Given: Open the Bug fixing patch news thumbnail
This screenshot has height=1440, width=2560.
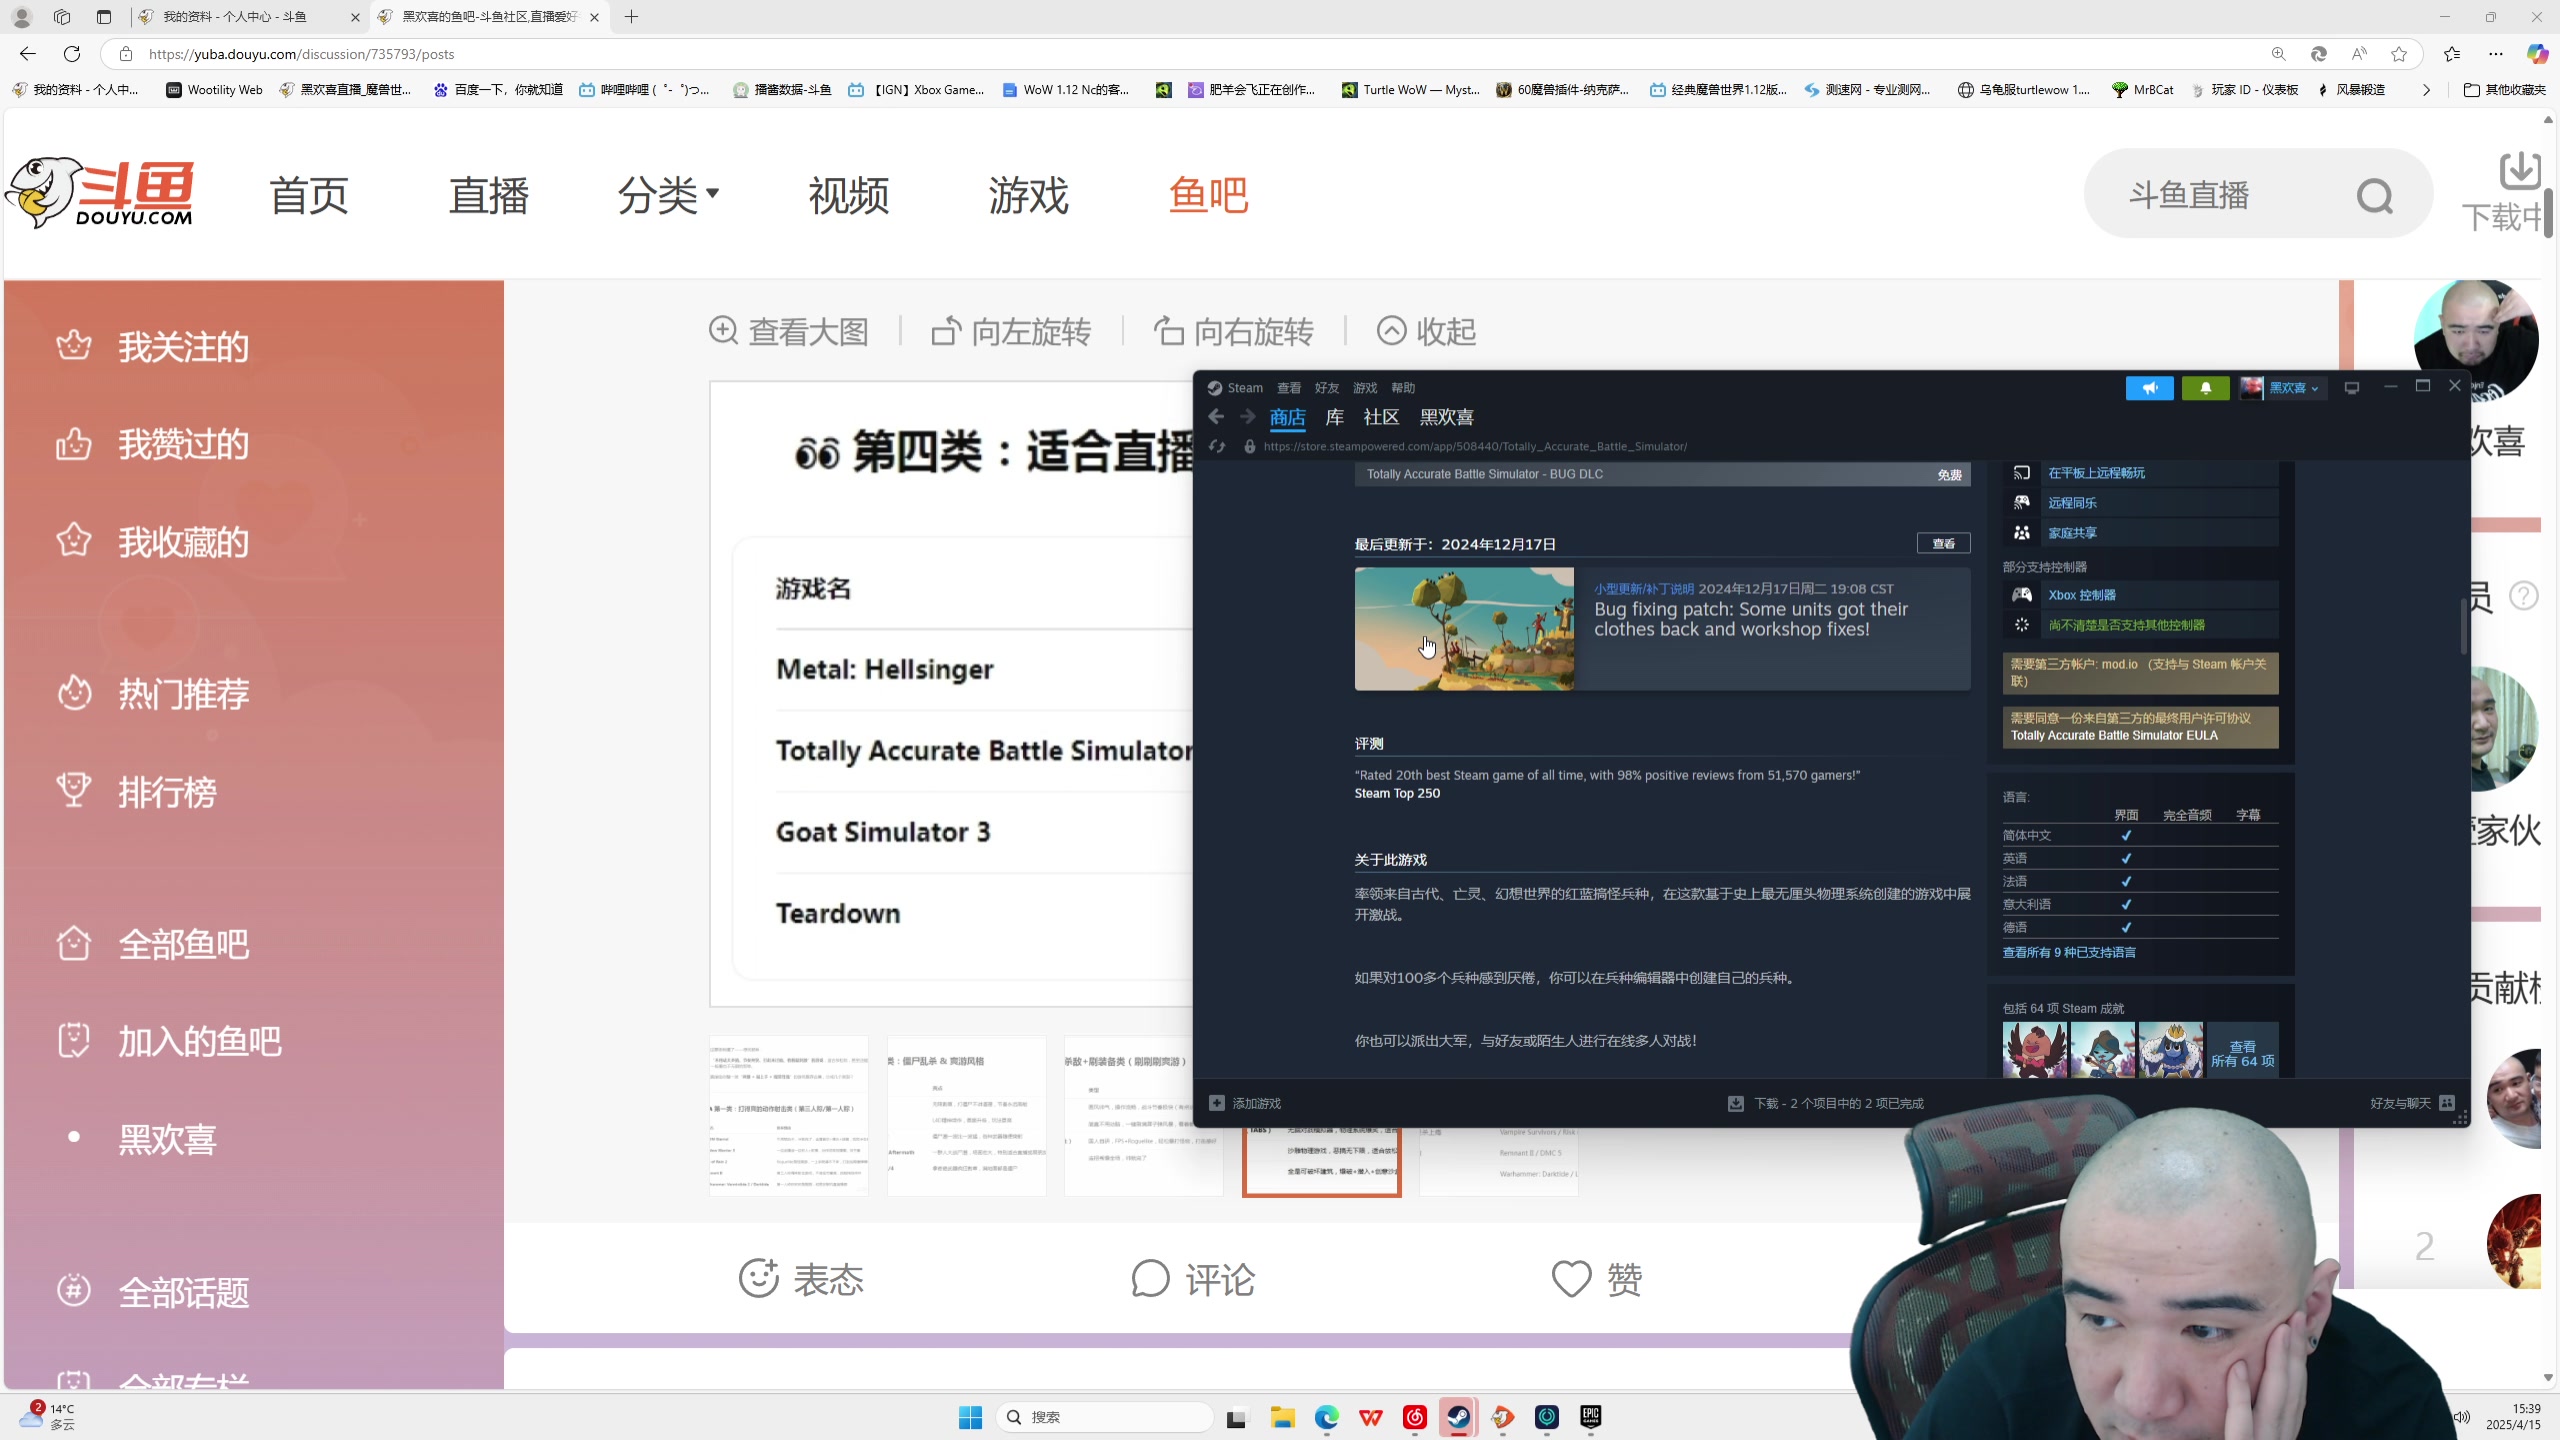Looking at the screenshot, I should coord(1464,629).
